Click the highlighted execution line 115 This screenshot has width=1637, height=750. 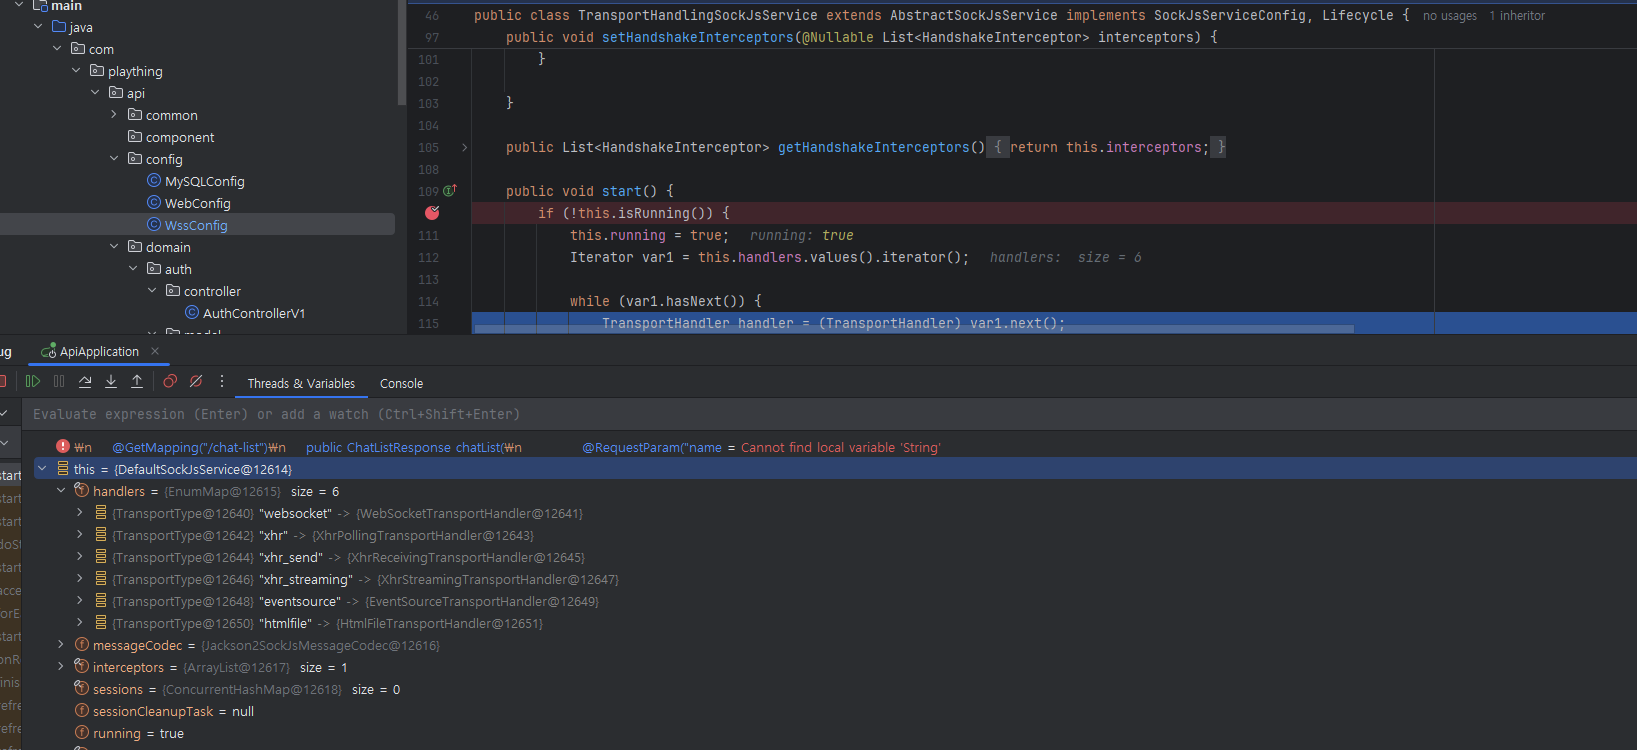pos(1053,323)
